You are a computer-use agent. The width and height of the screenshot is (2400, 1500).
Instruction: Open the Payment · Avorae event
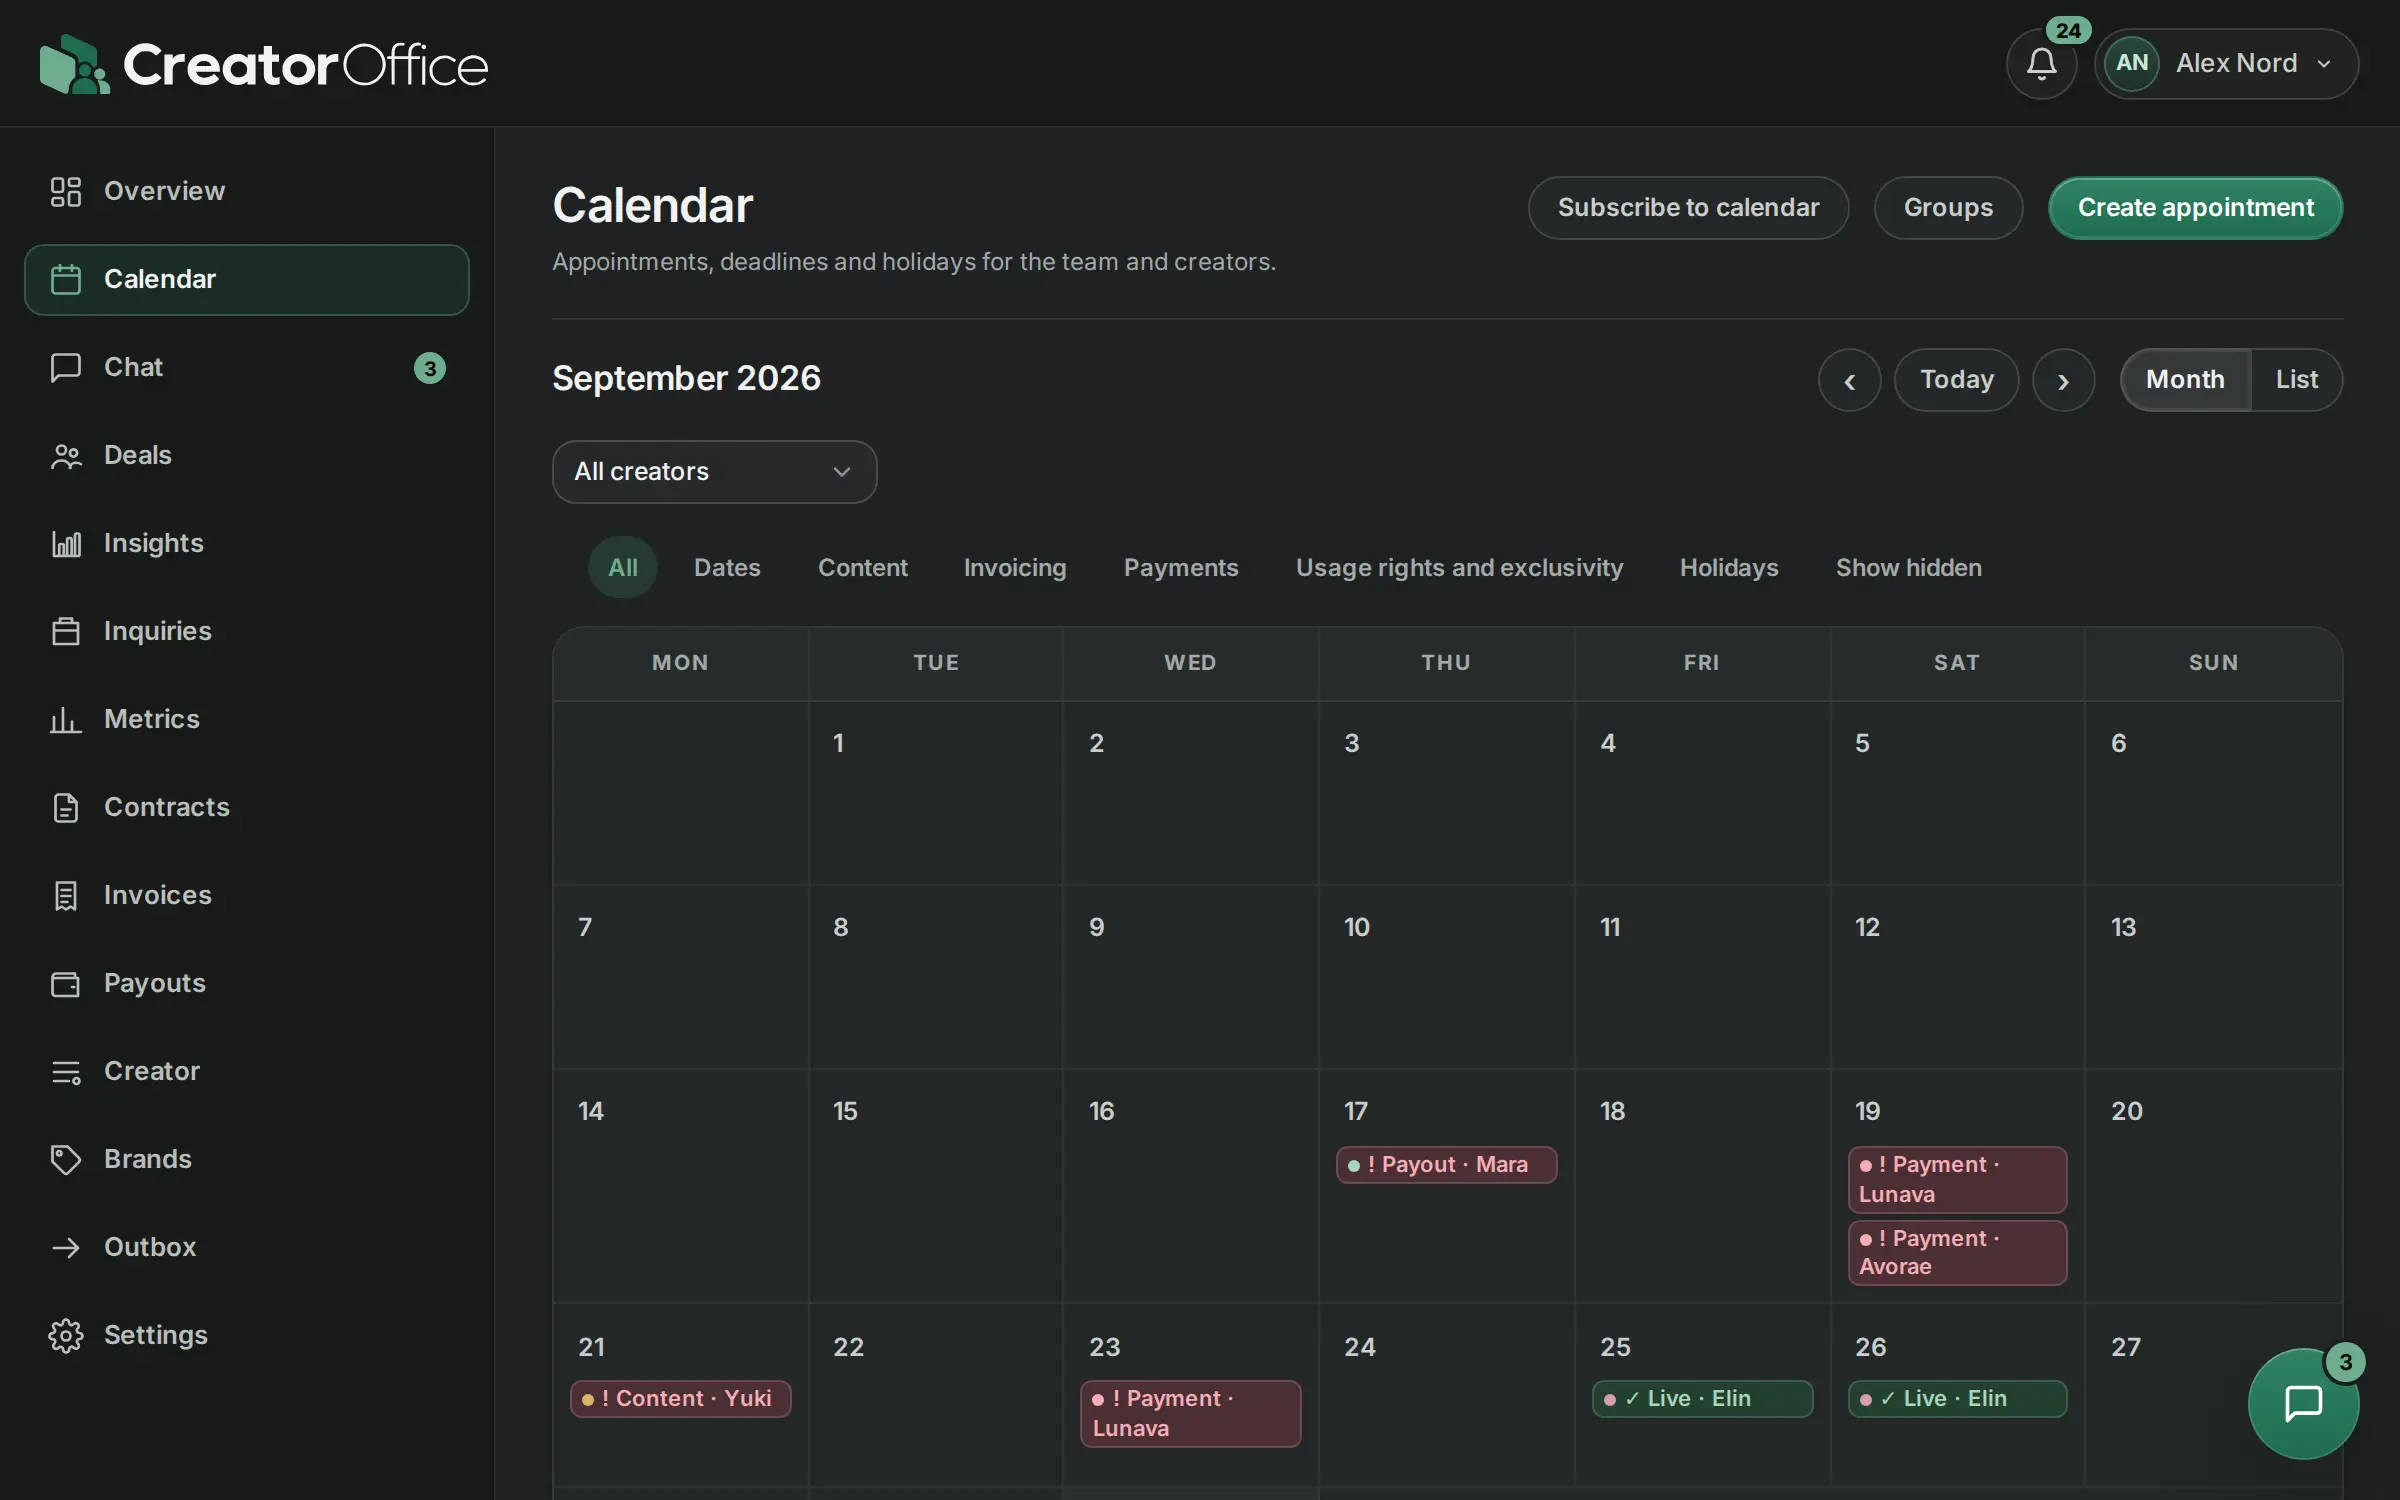1957,1252
